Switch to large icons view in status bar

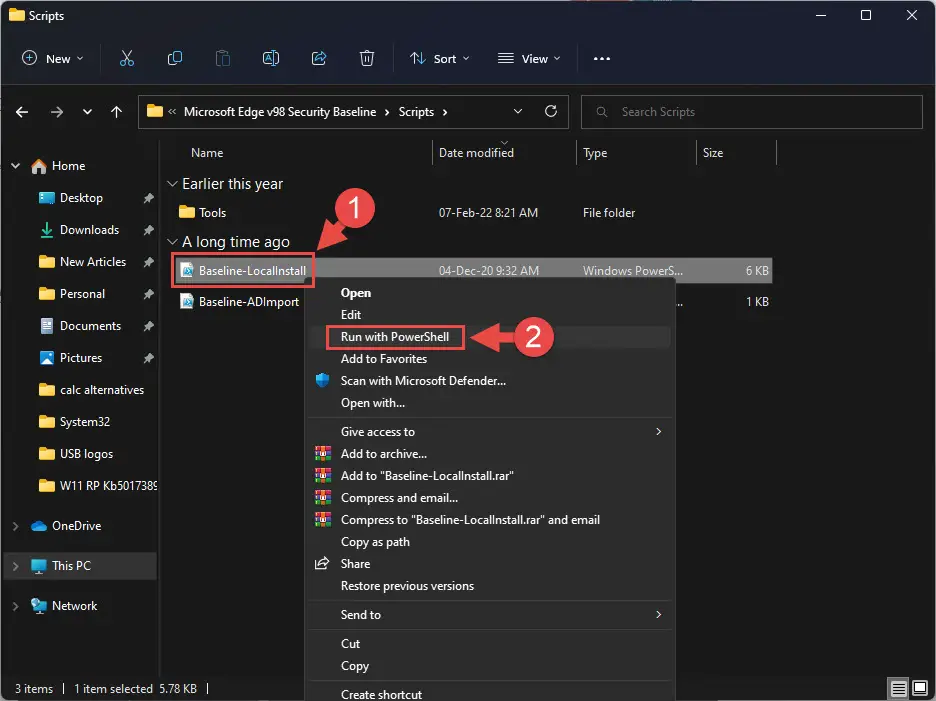click(x=920, y=688)
